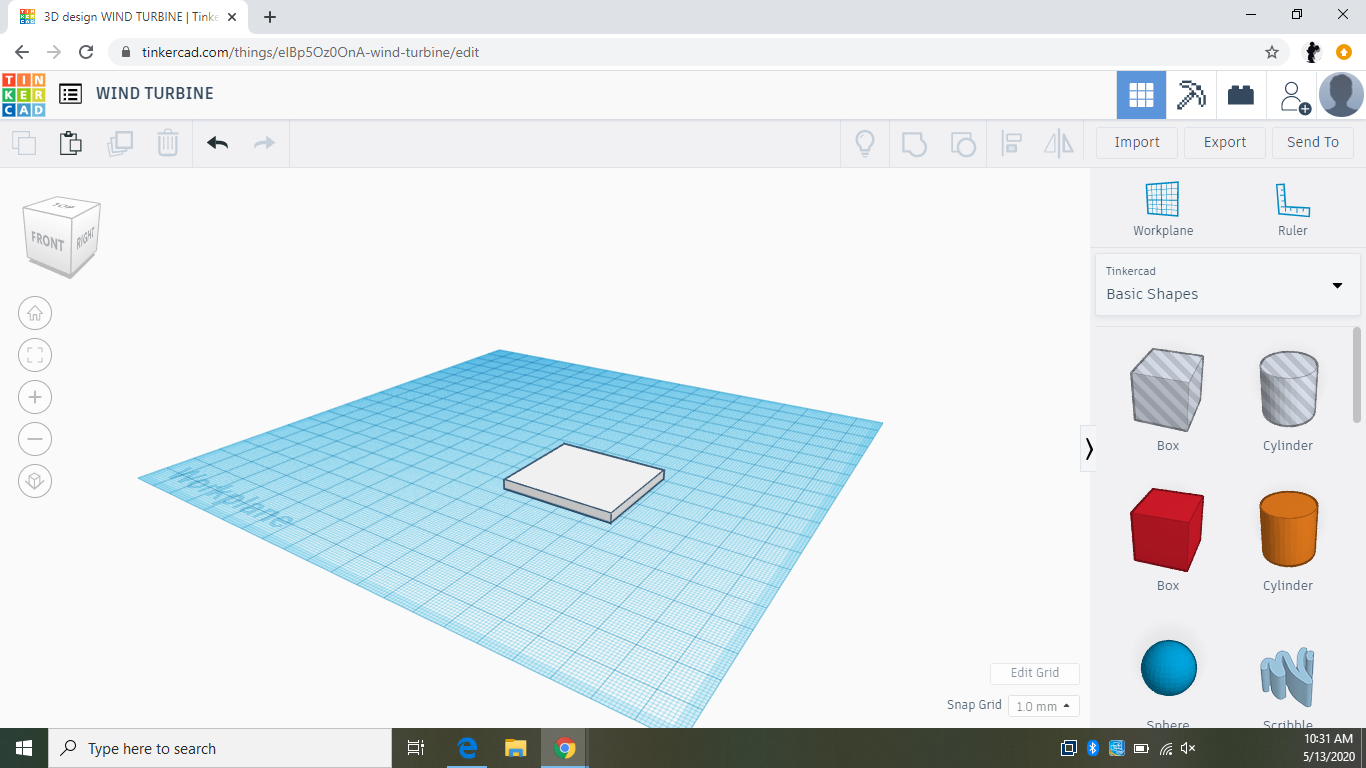Toggle perspective view mode
1366x768 pixels.
coord(35,481)
